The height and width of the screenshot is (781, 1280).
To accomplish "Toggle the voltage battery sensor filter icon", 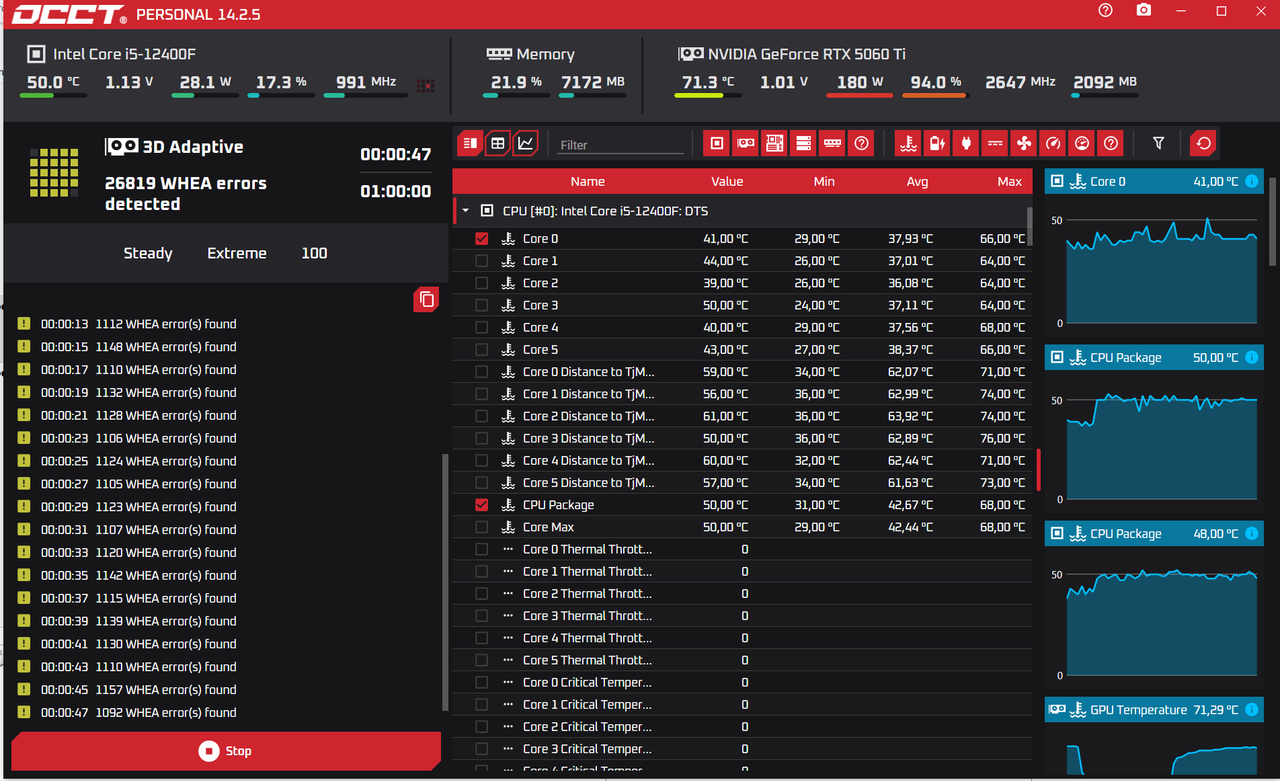I will pyautogui.click(x=937, y=144).
